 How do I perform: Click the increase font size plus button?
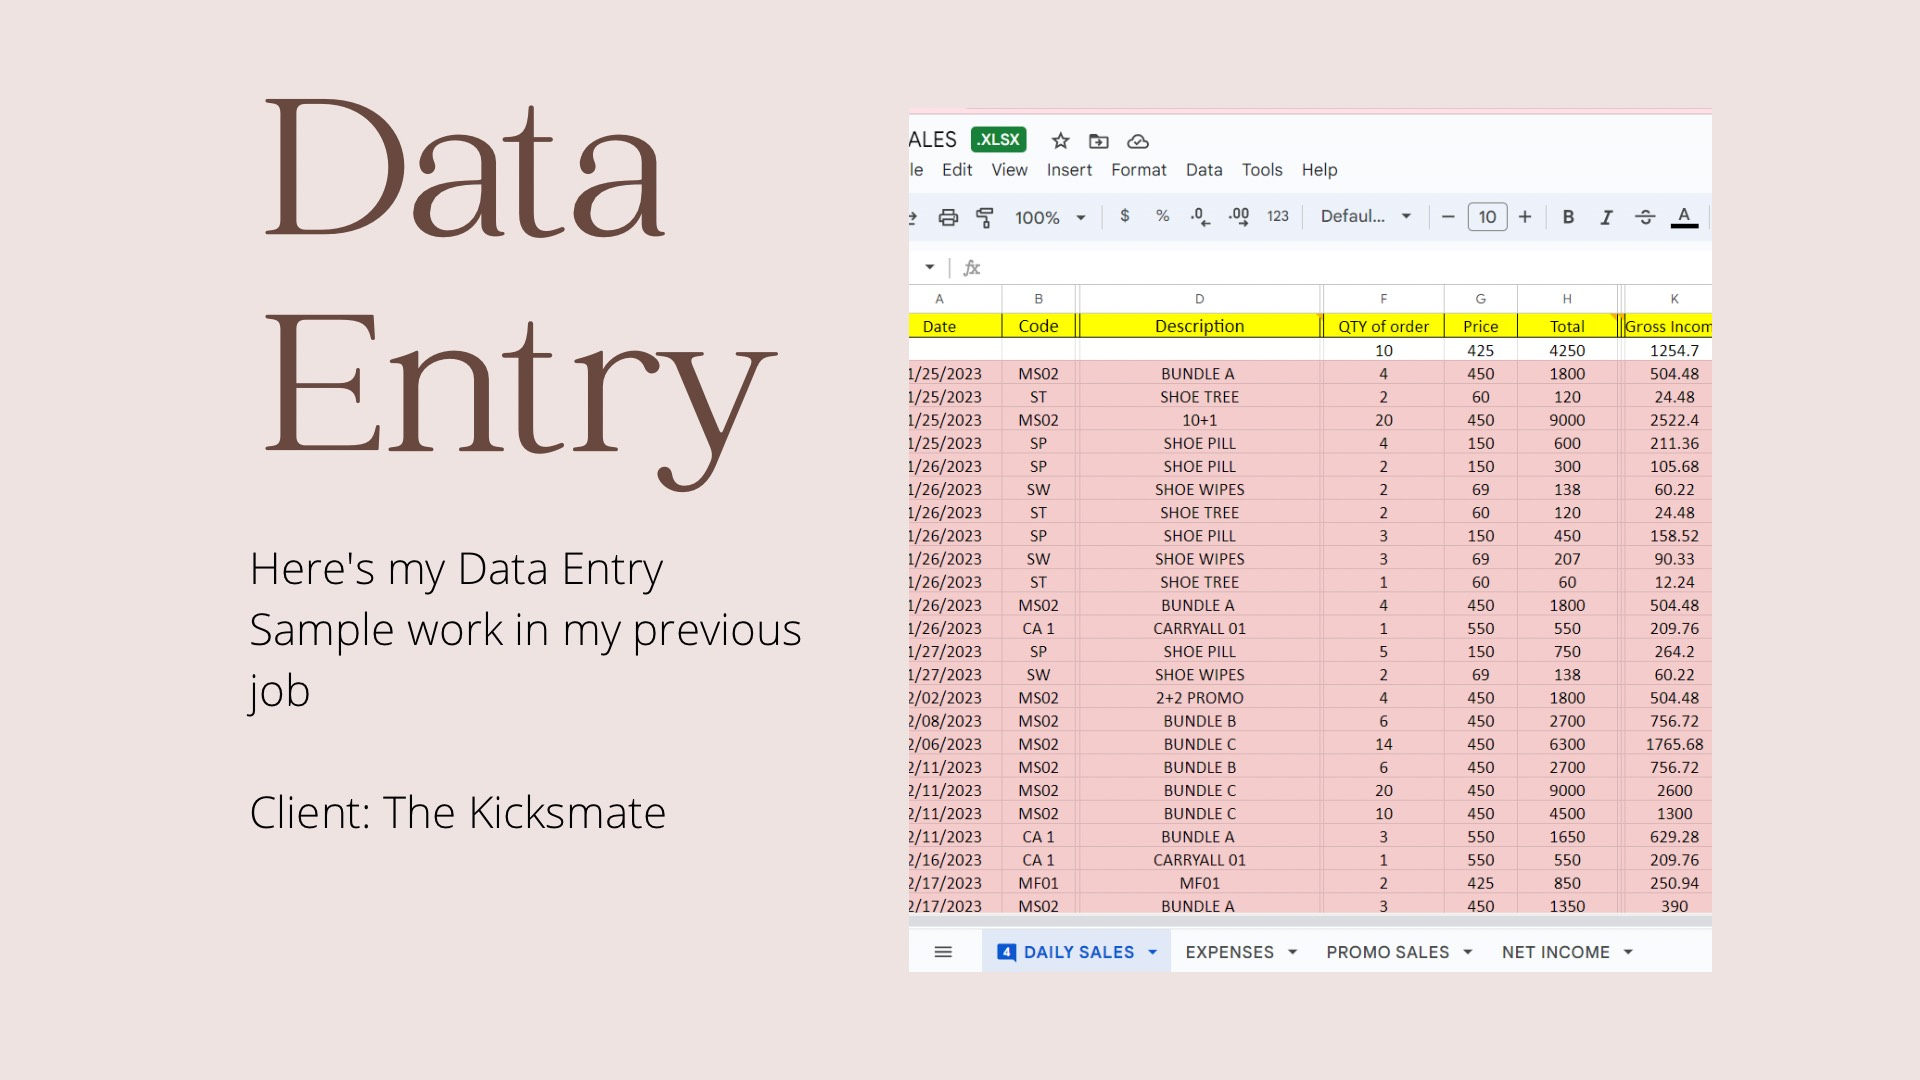point(1525,217)
